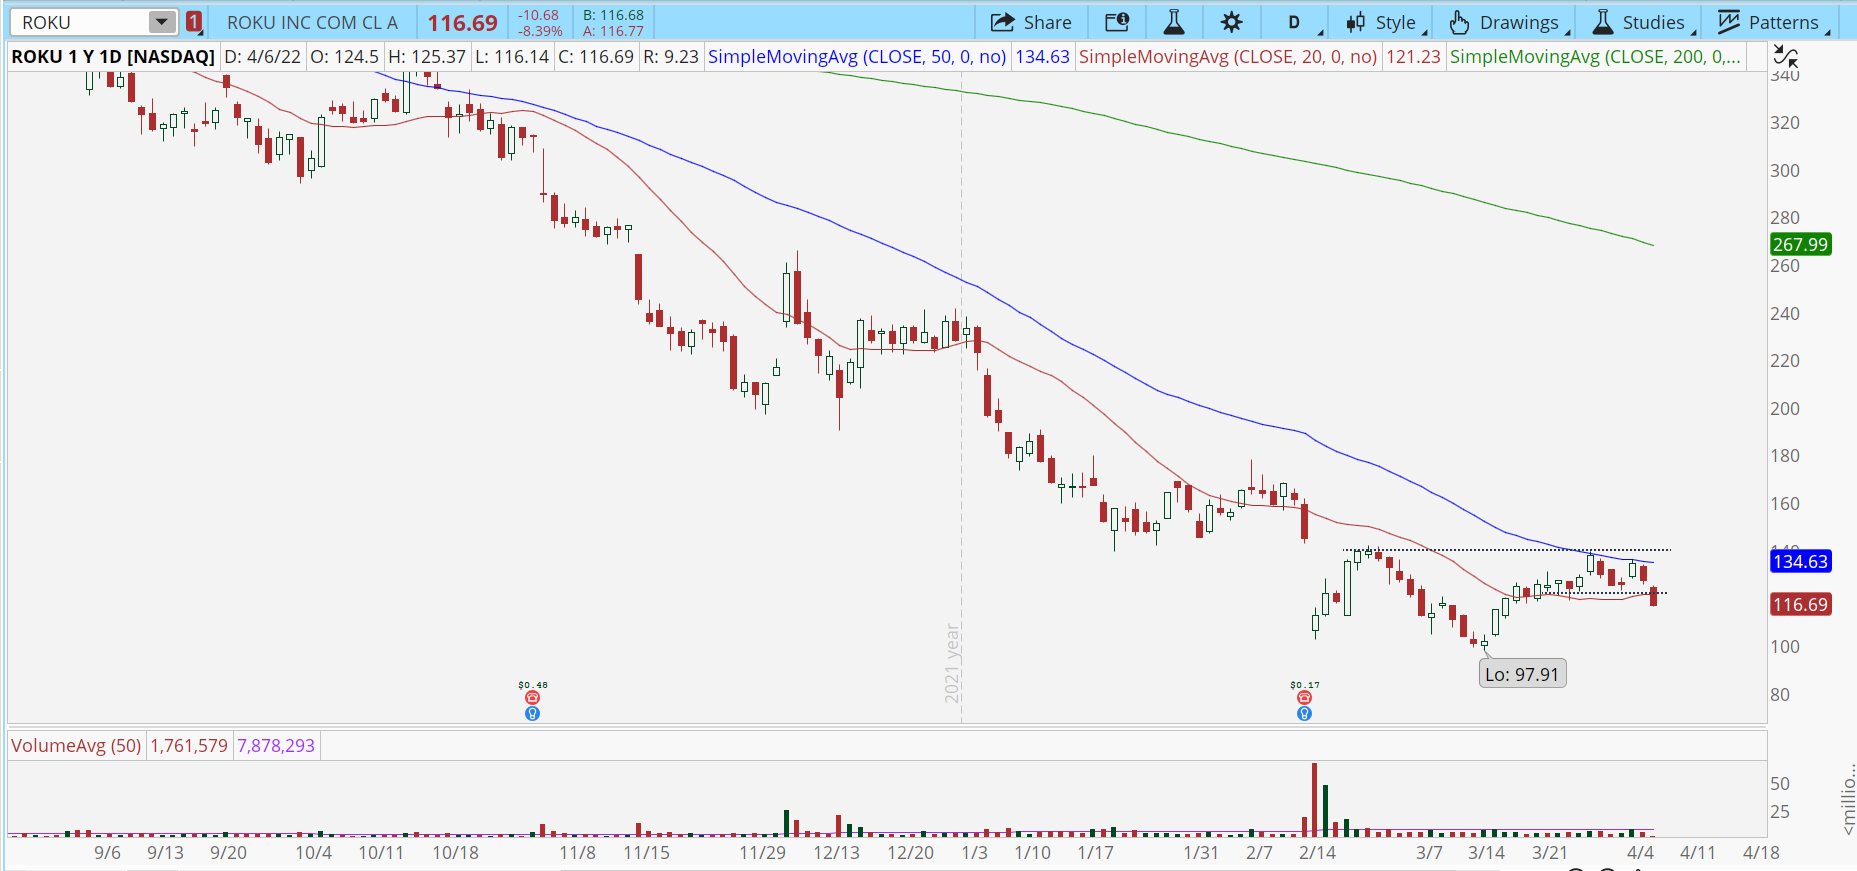Click the 80 level on the price axis
Viewport: 1857px width, 871px height.
pyautogui.click(x=1780, y=694)
